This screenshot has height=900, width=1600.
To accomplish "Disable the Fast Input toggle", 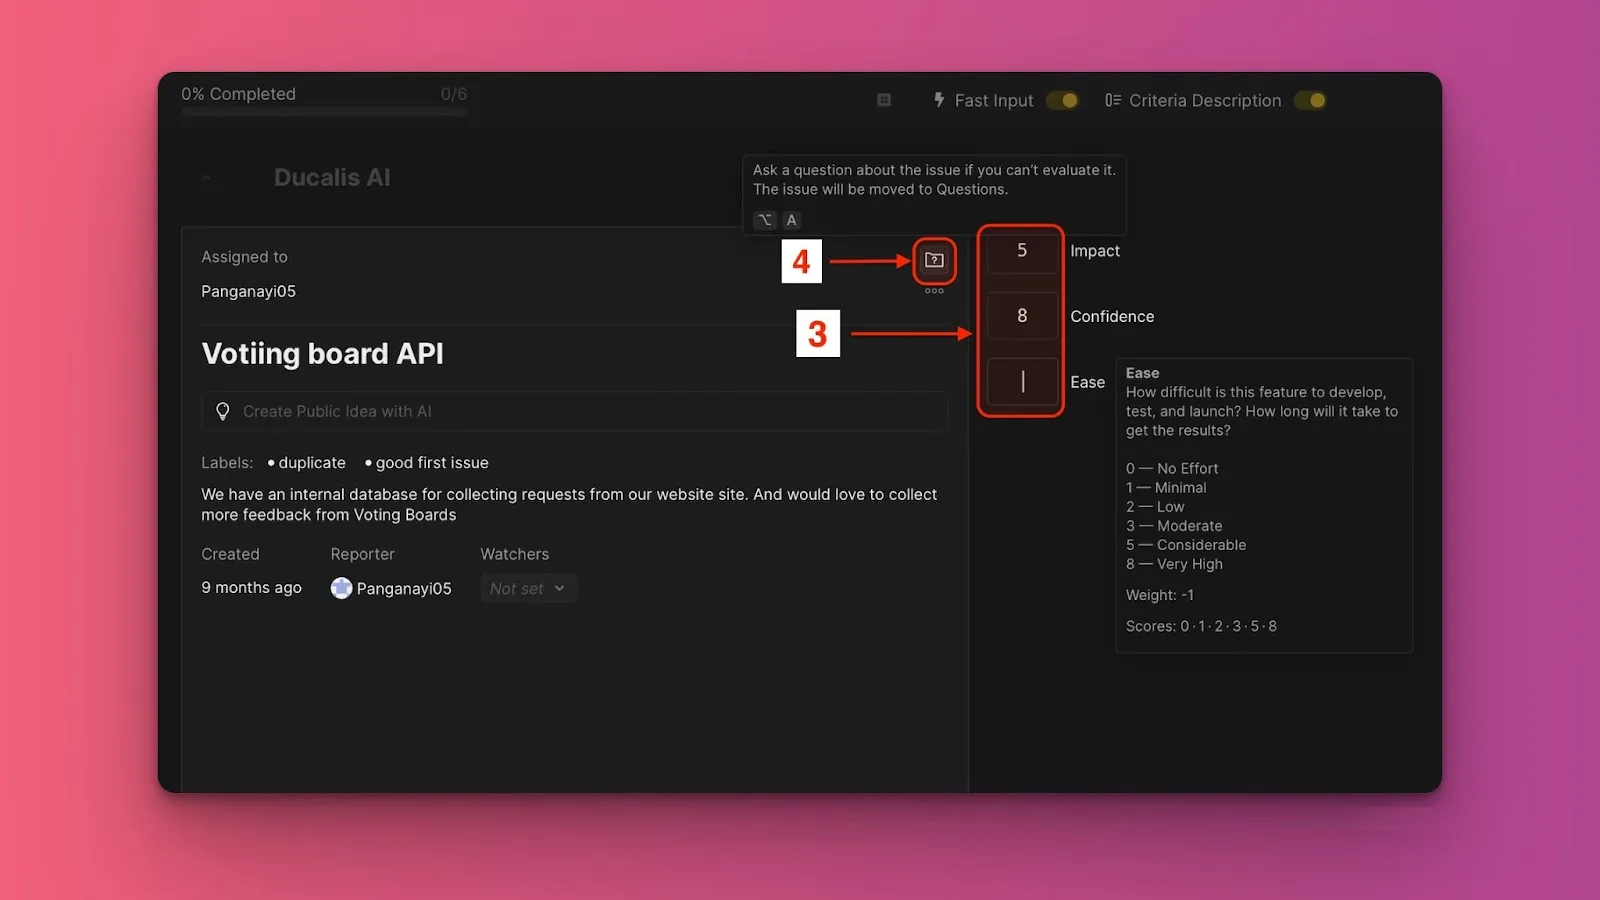I will [1062, 100].
